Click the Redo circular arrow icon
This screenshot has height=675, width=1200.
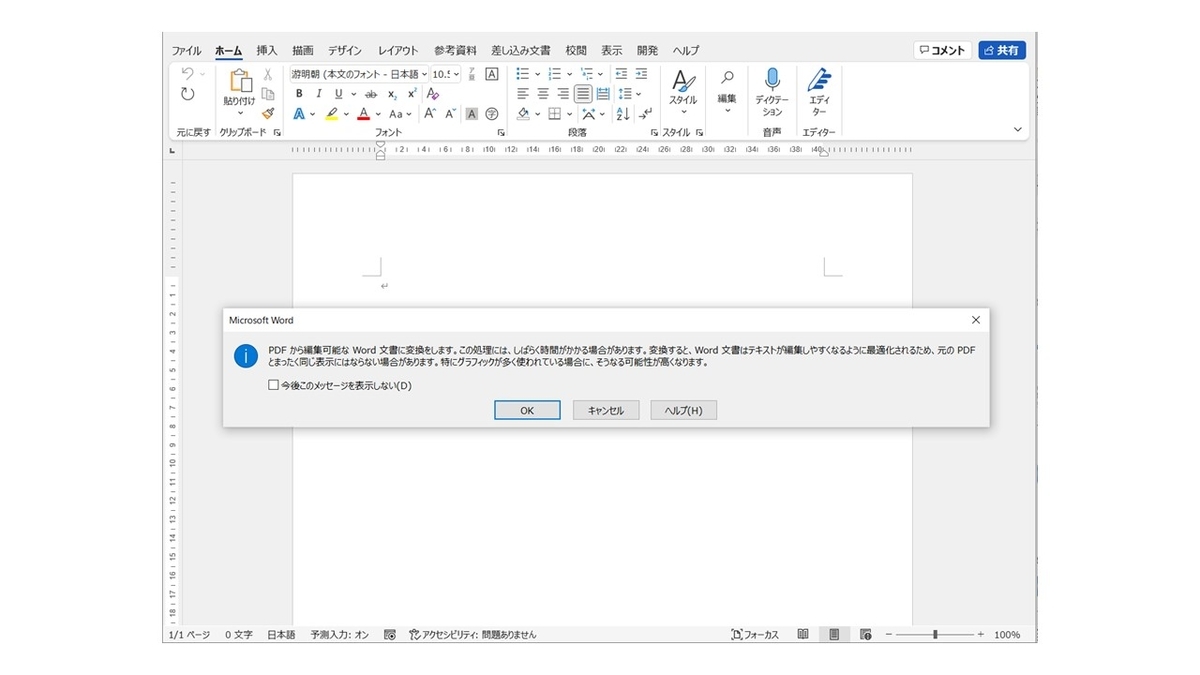point(188,94)
